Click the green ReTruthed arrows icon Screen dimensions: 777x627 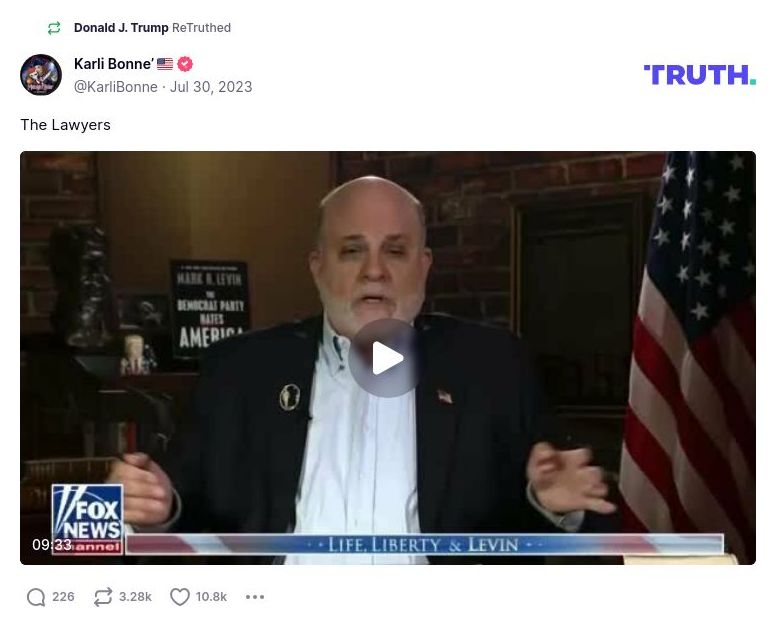tap(54, 28)
